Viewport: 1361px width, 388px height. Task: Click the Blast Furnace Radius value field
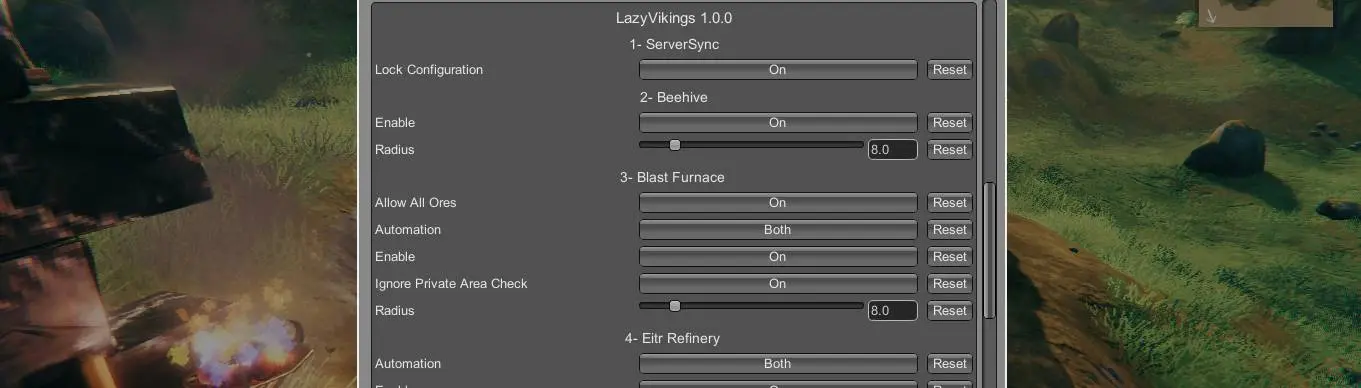892,311
